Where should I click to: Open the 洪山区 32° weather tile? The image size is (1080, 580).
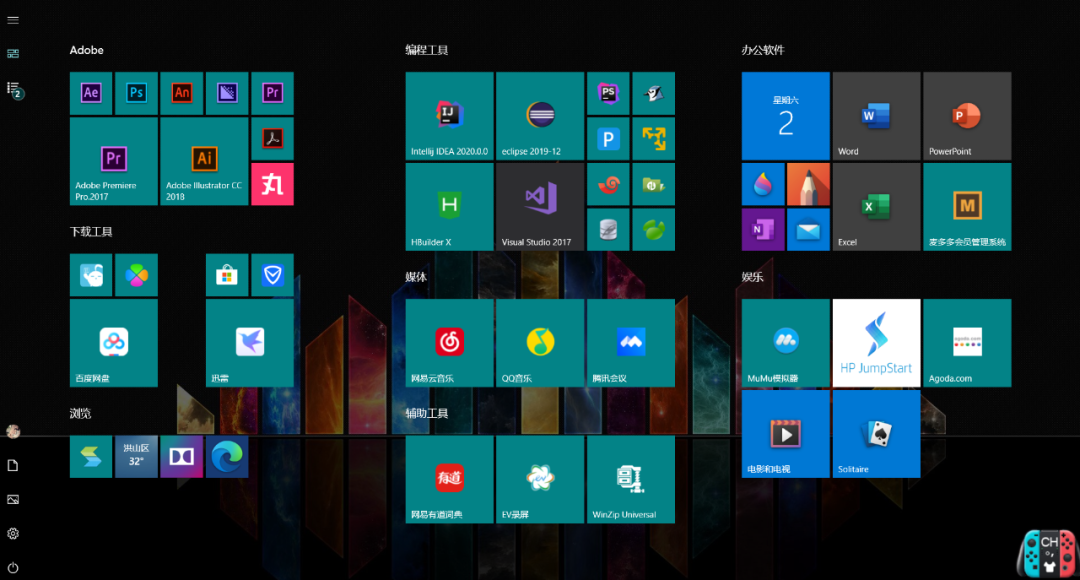click(136, 457)
